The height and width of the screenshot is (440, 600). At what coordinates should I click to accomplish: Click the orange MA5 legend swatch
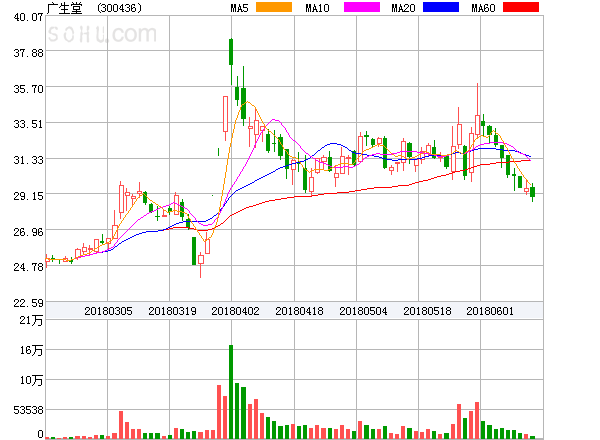[x=274, y=7]
